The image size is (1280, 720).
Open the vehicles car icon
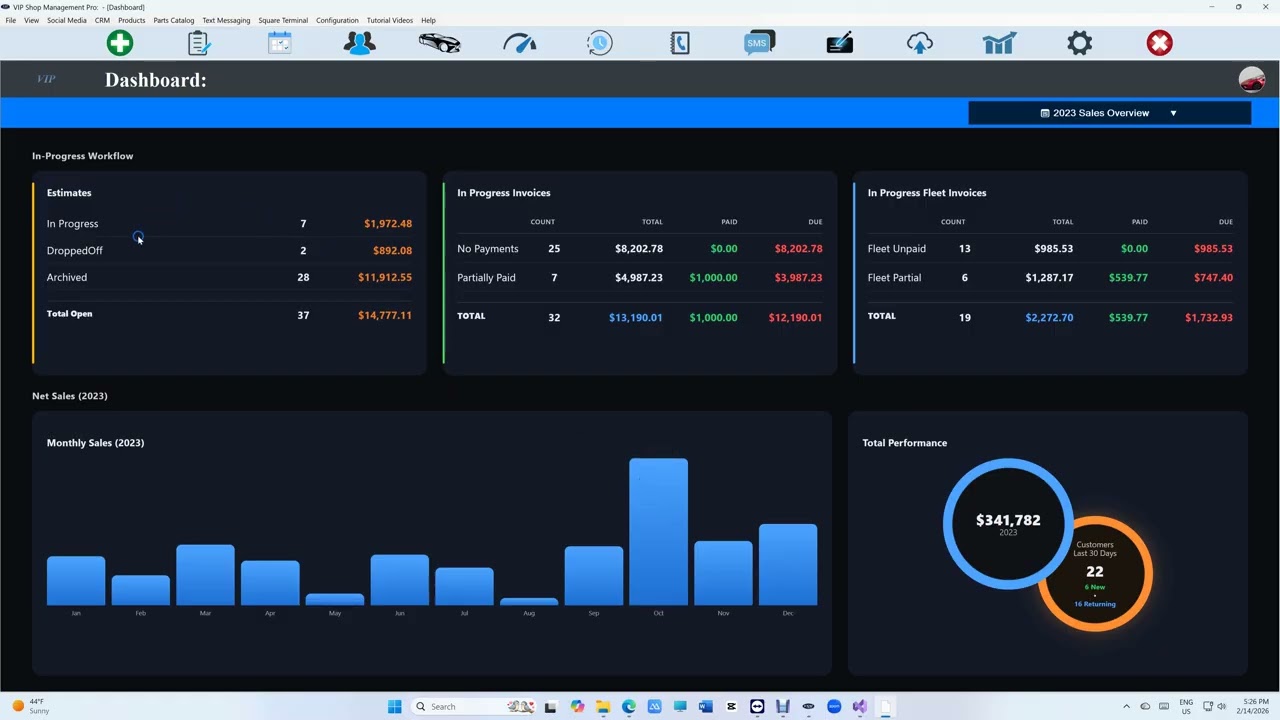coord(440,43)
